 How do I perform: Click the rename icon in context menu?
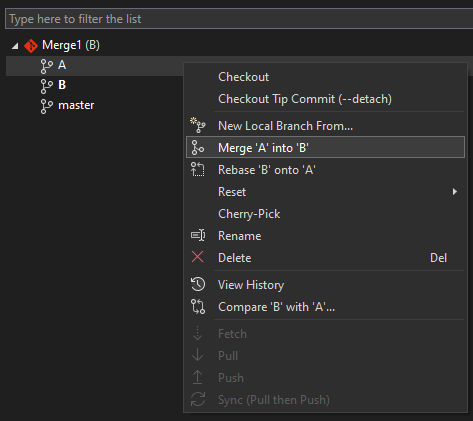[198, 235]
